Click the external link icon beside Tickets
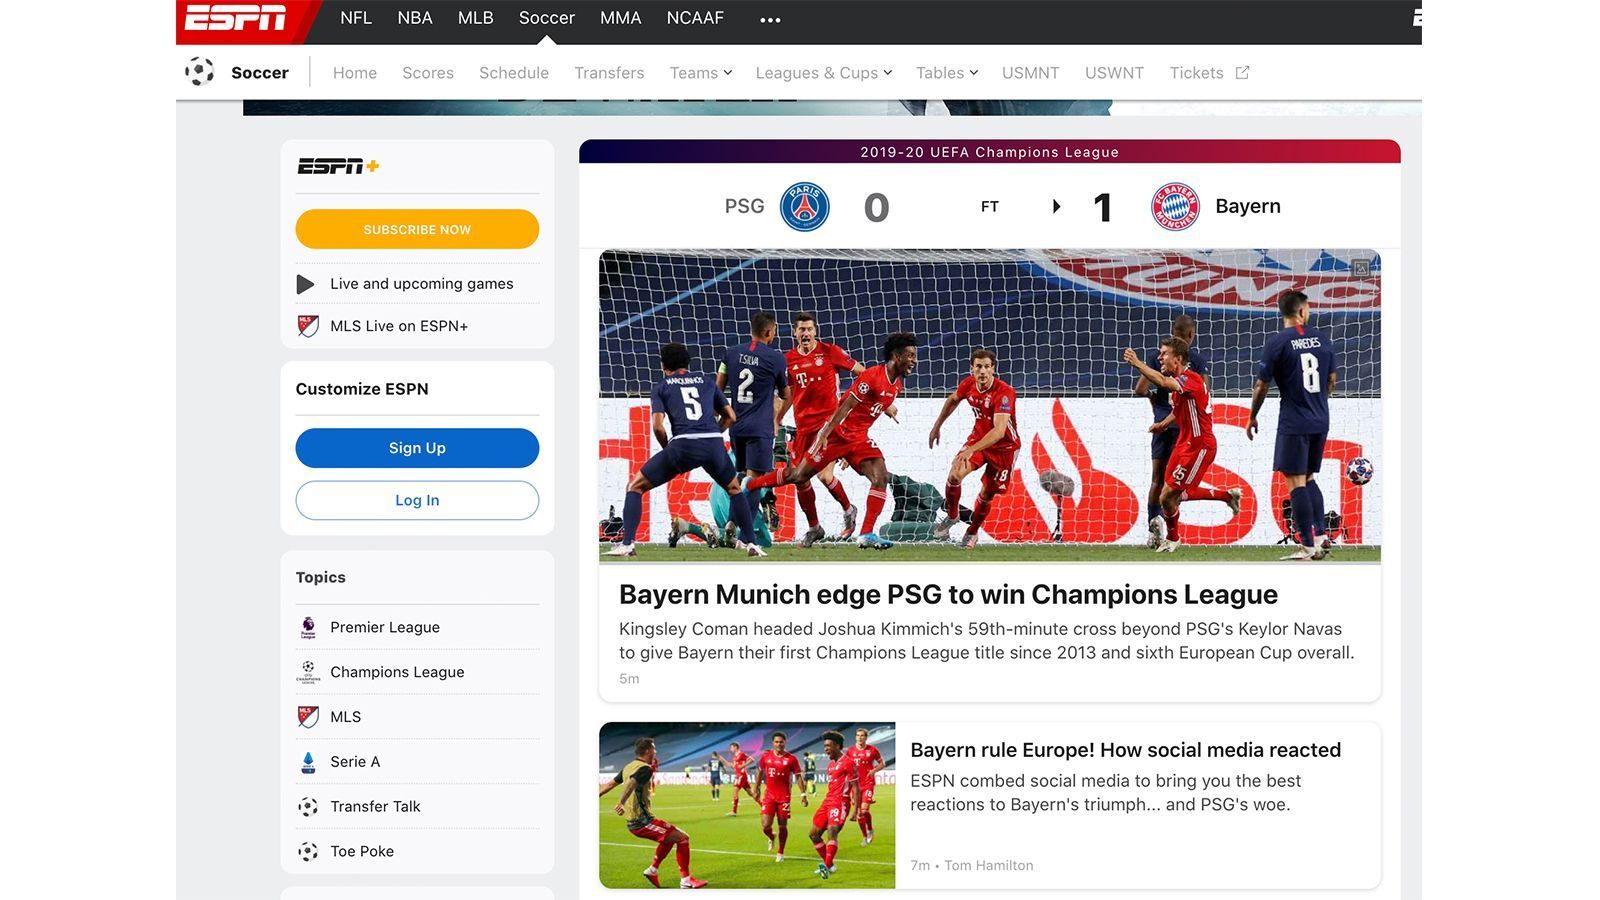Image resolution: width=1600 pixels, height=900 pixels. point(1242,72)
